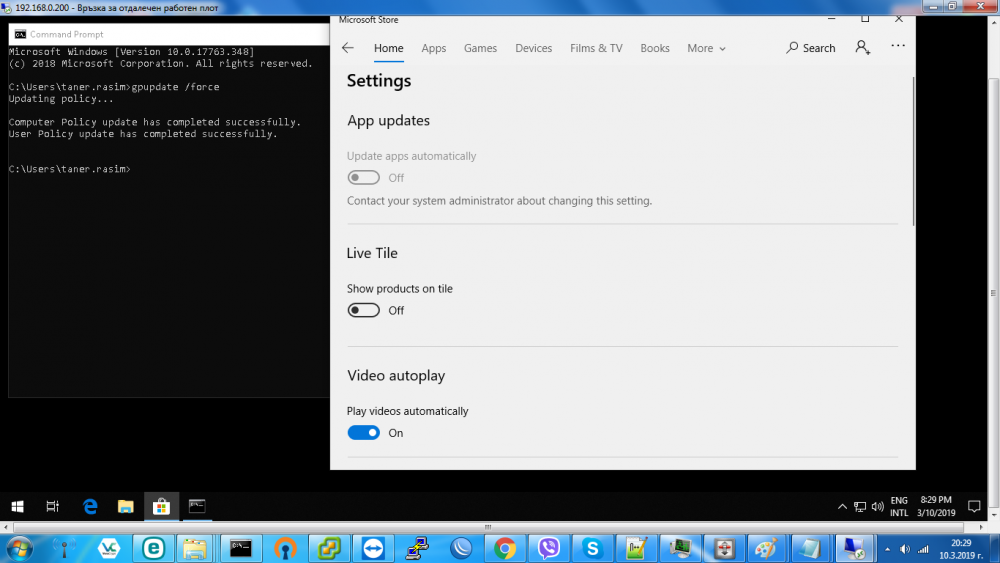Open the Books tab
The height and width of the screenshot is (563, 1000).
(655, 48)
